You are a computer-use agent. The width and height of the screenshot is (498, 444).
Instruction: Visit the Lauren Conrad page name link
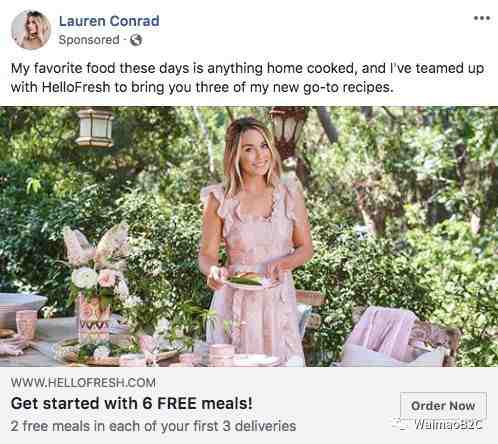109,21
